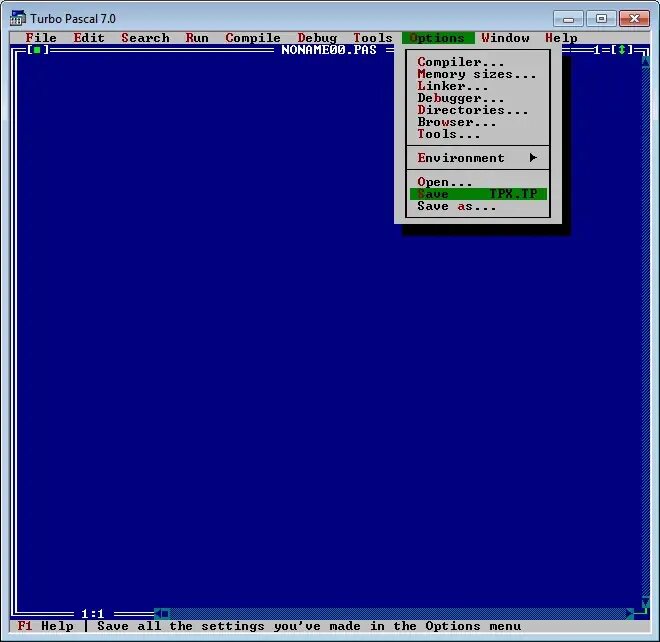The width and height of the screenshot is (660, 642).
Task: Select Save TPX.TP menu entry
Action: coord(478,194)
